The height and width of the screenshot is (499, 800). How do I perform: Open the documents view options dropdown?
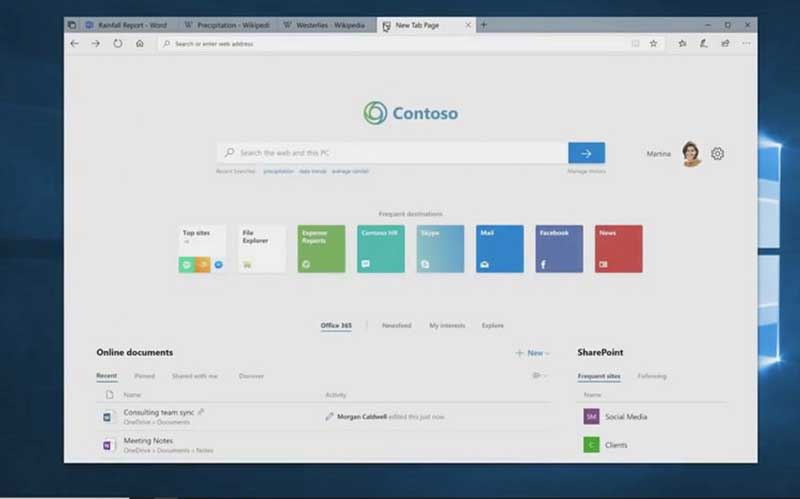tap(540, 376)
